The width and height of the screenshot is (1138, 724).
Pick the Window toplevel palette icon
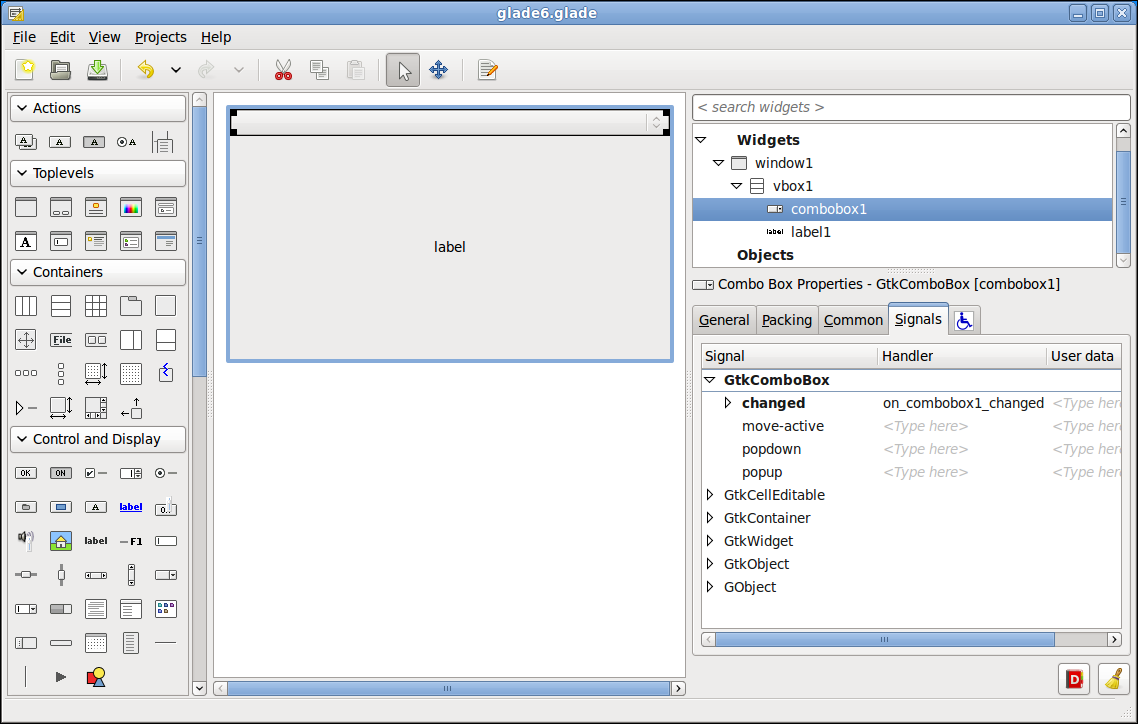[26, 207]
